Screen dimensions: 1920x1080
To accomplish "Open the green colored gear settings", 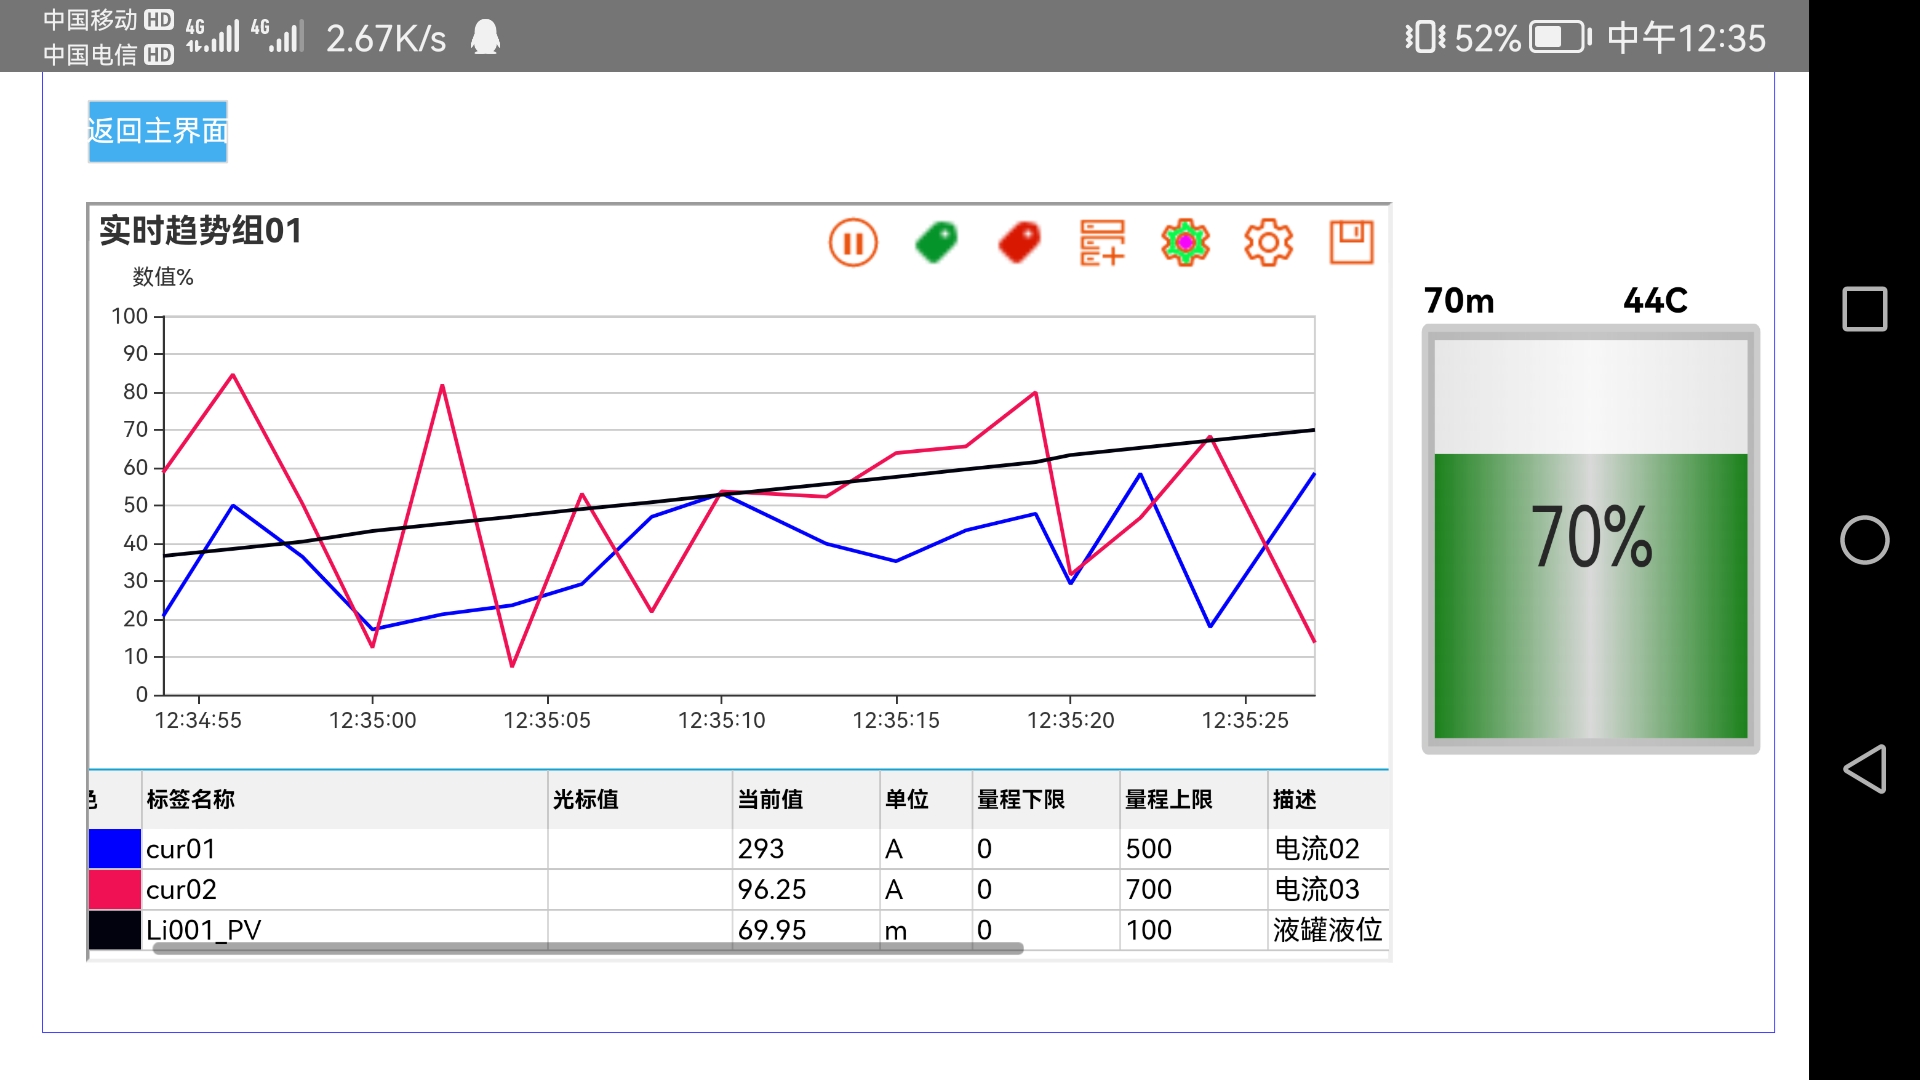I will [1185, 243].
